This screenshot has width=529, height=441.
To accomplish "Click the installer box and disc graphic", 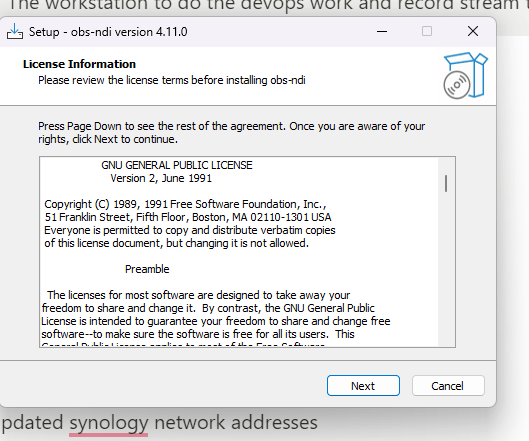I will coord(465,75).
